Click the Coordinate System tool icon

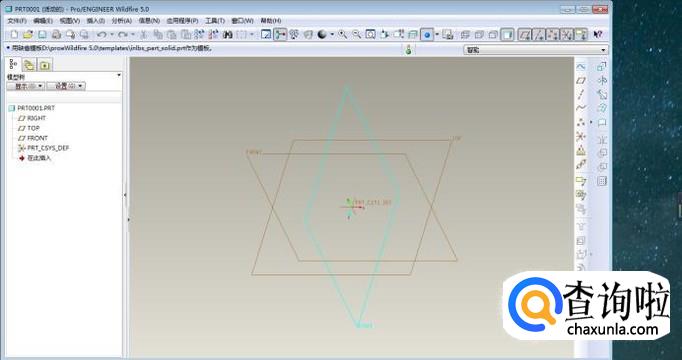tap(581, 137)
